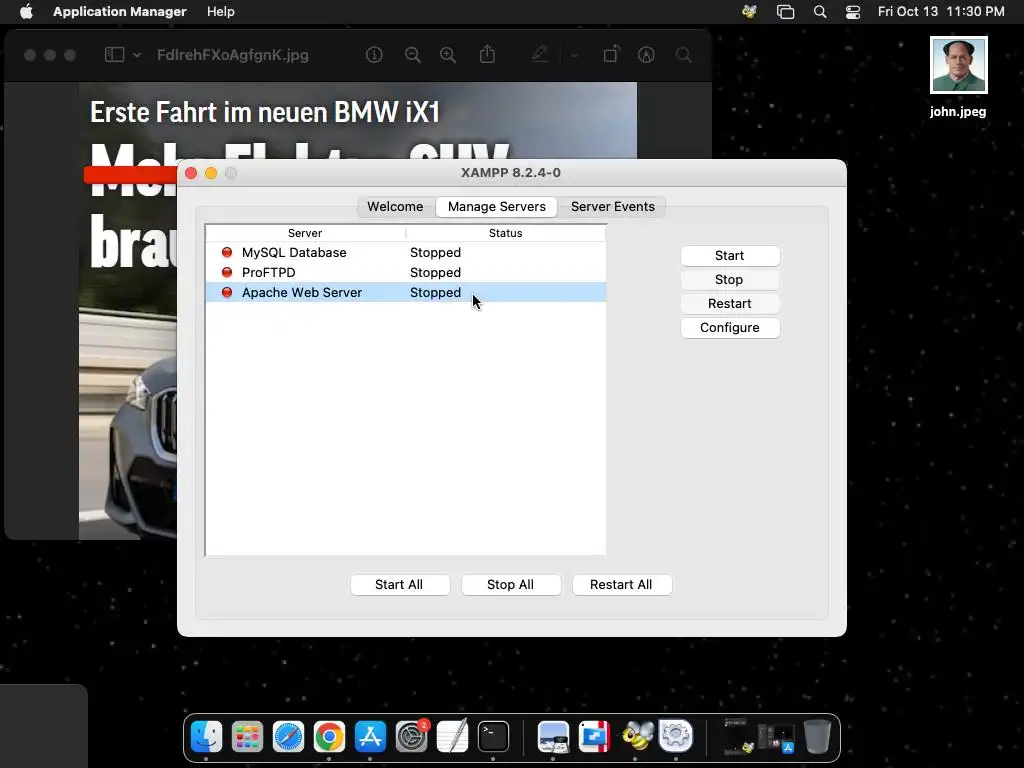The image size is (1024, 768).
Task: Open Finder in the Dock
Action: [x=206, y=737]
